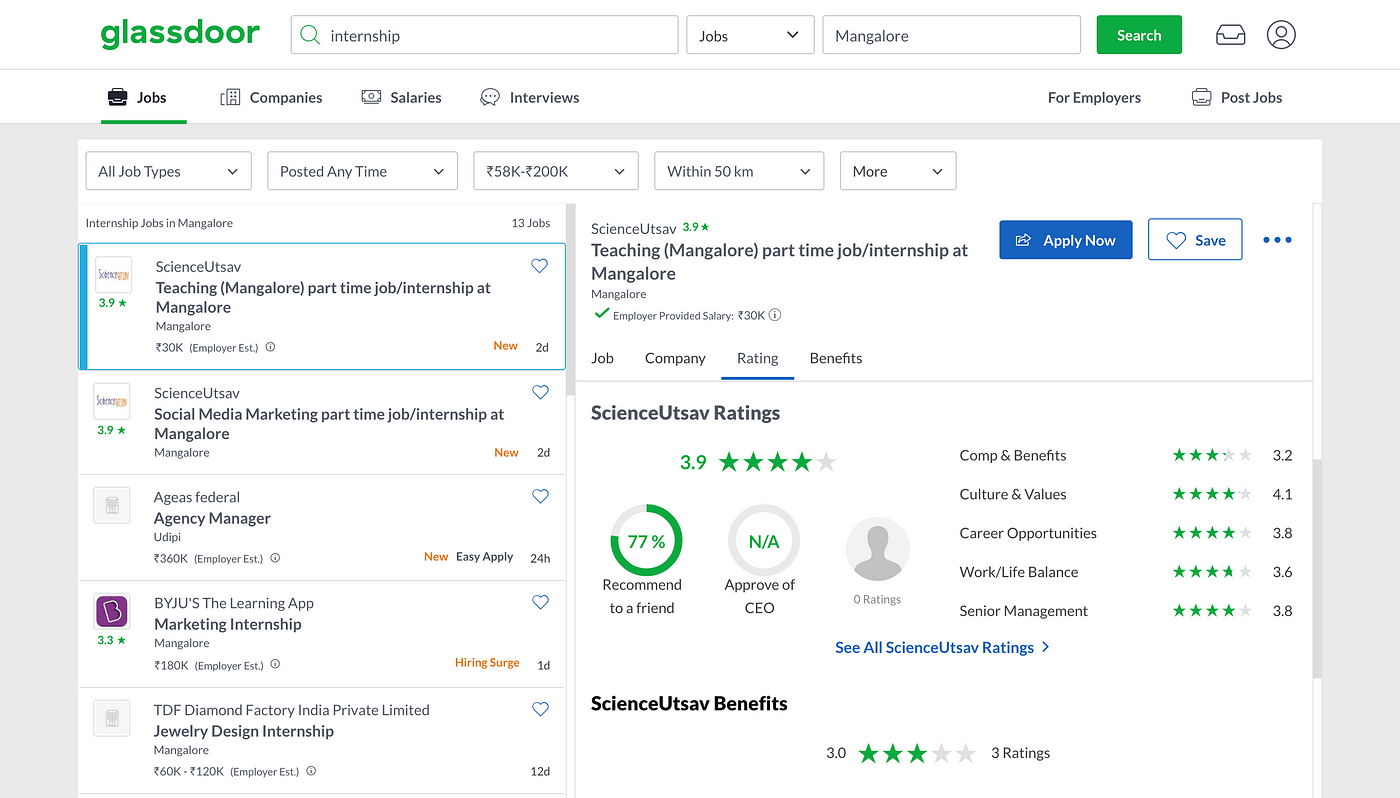
Task: Click the Post Jobs printer-style icon
Action: pos(1201,97)
